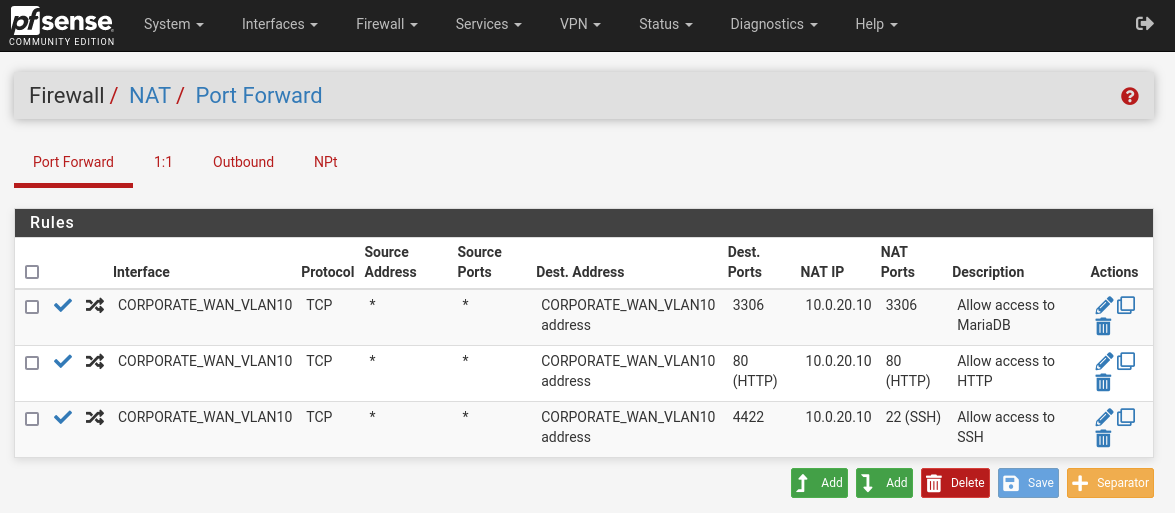Click the pfSense logo
This screenshot has width=1175, height=513.
coord(62,25)
